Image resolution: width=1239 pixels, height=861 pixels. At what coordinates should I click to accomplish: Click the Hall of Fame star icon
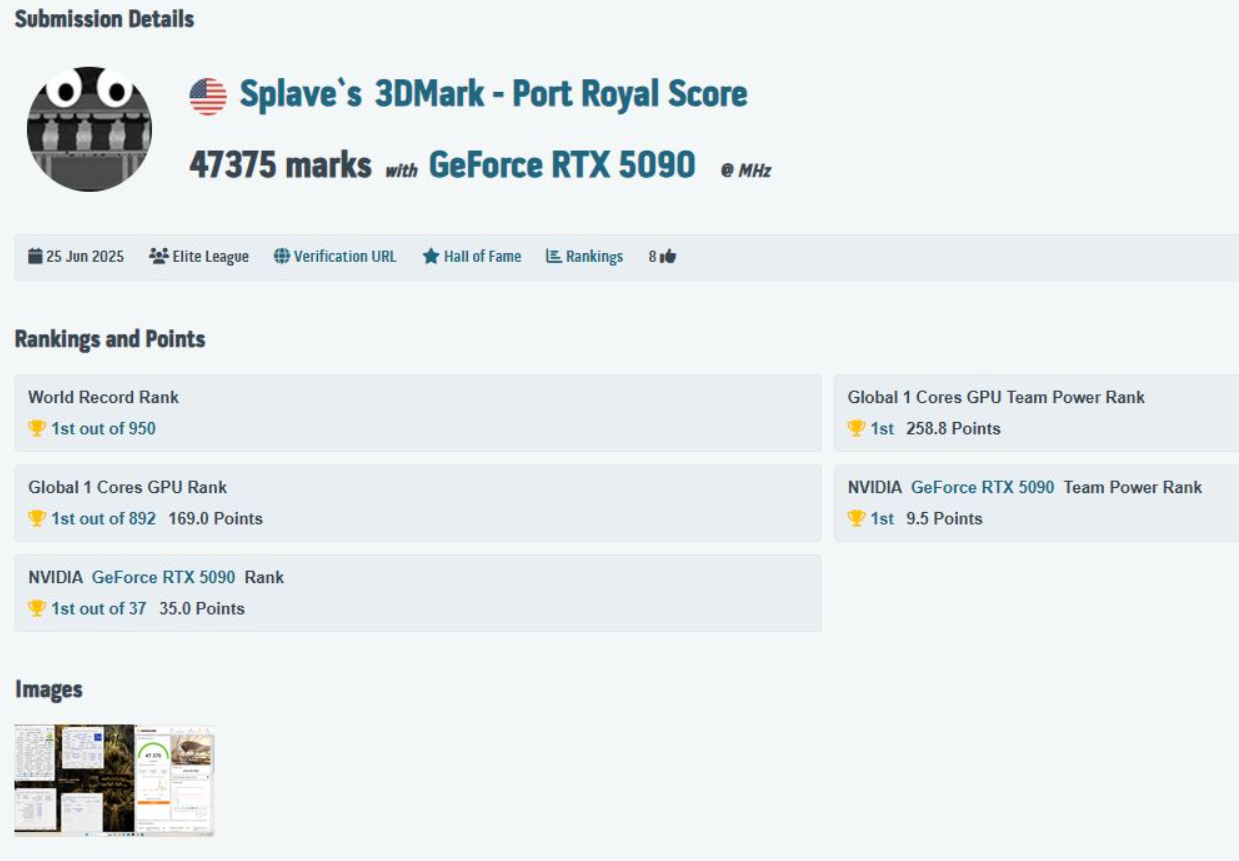(431, 256)
